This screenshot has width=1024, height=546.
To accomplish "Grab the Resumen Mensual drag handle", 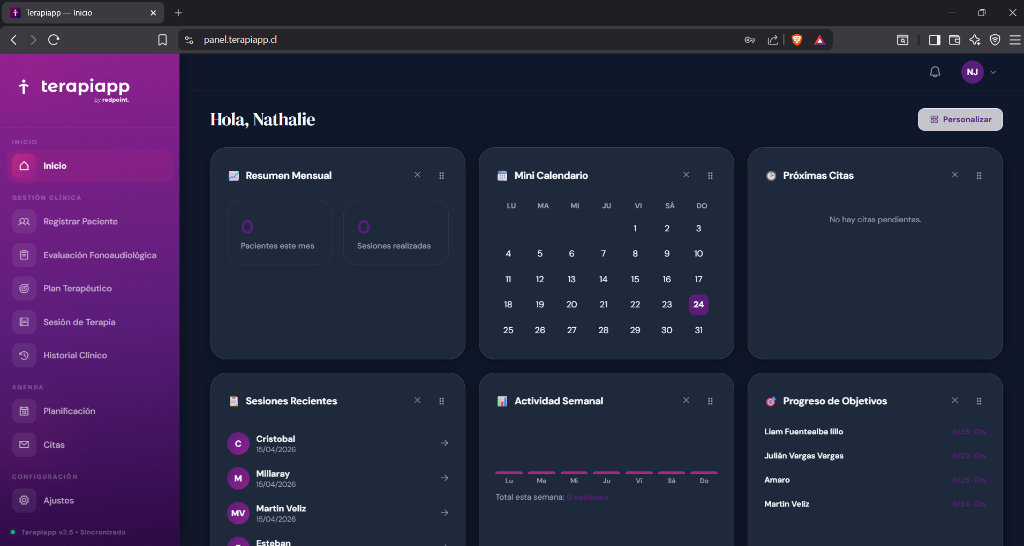I will tap(441, 176).
